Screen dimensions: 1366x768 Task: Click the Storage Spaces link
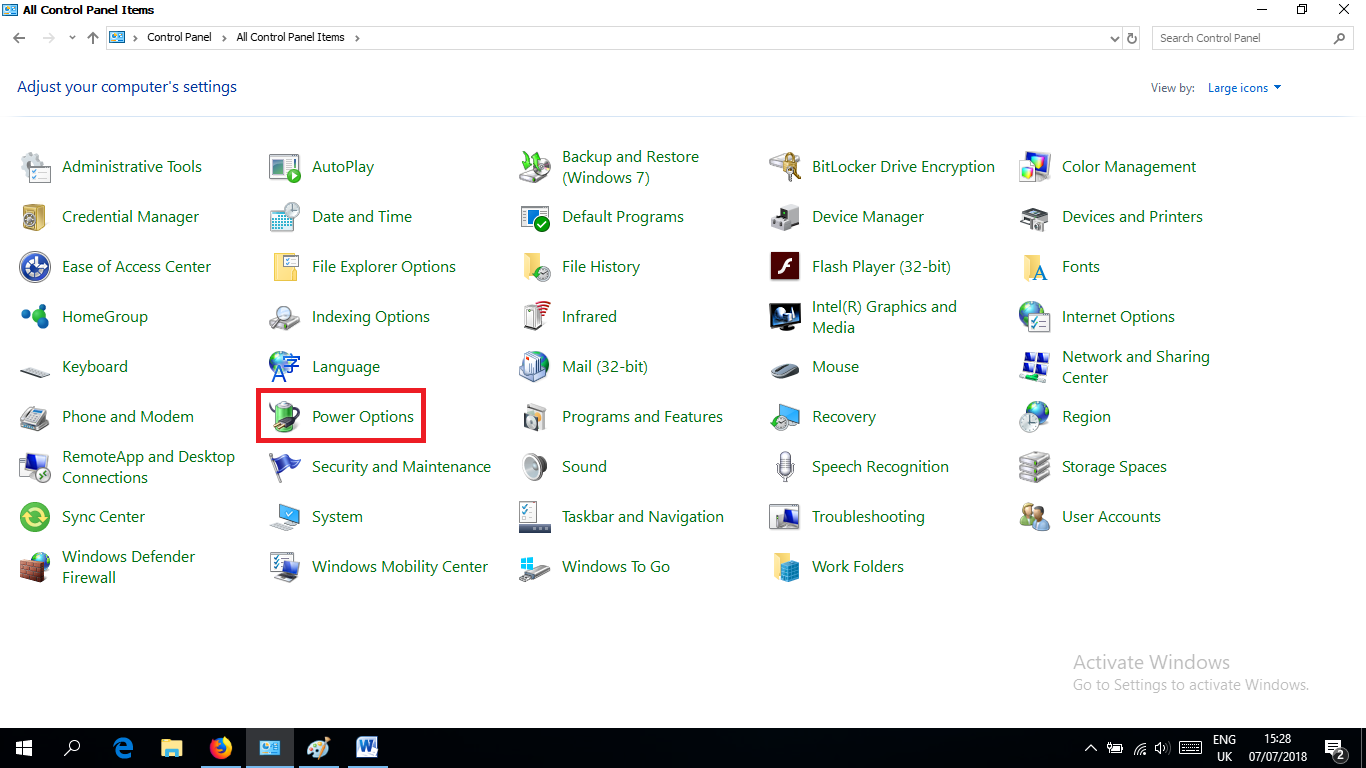click(1114, 467)
